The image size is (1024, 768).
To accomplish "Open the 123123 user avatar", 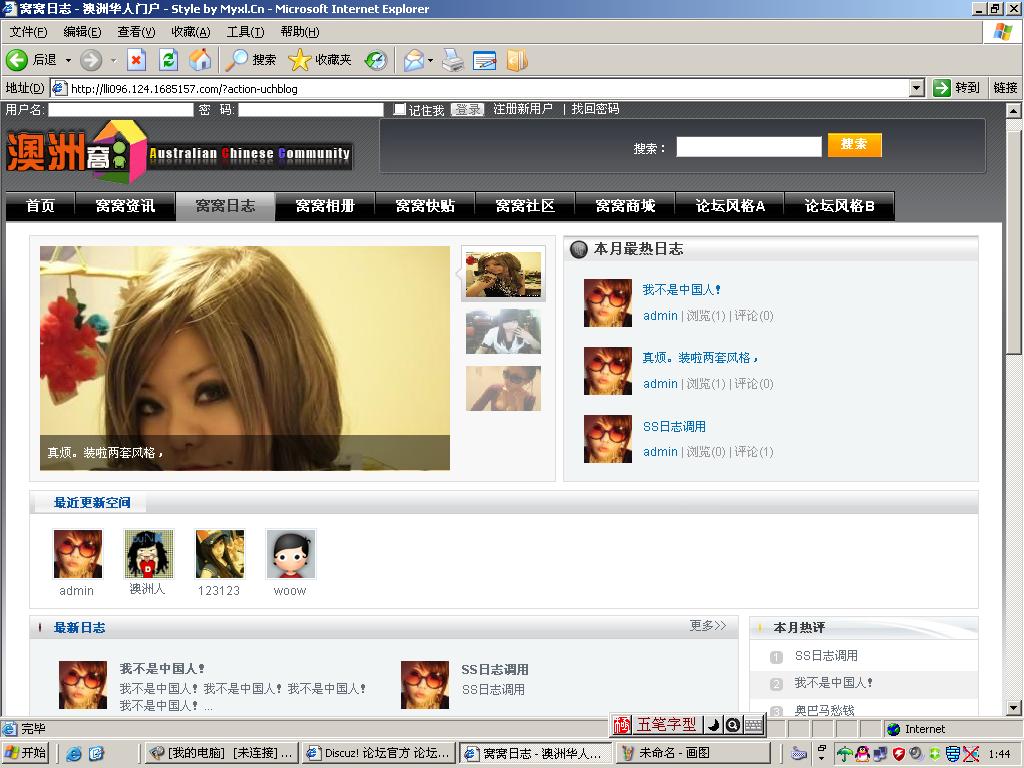I will (219, 554).
